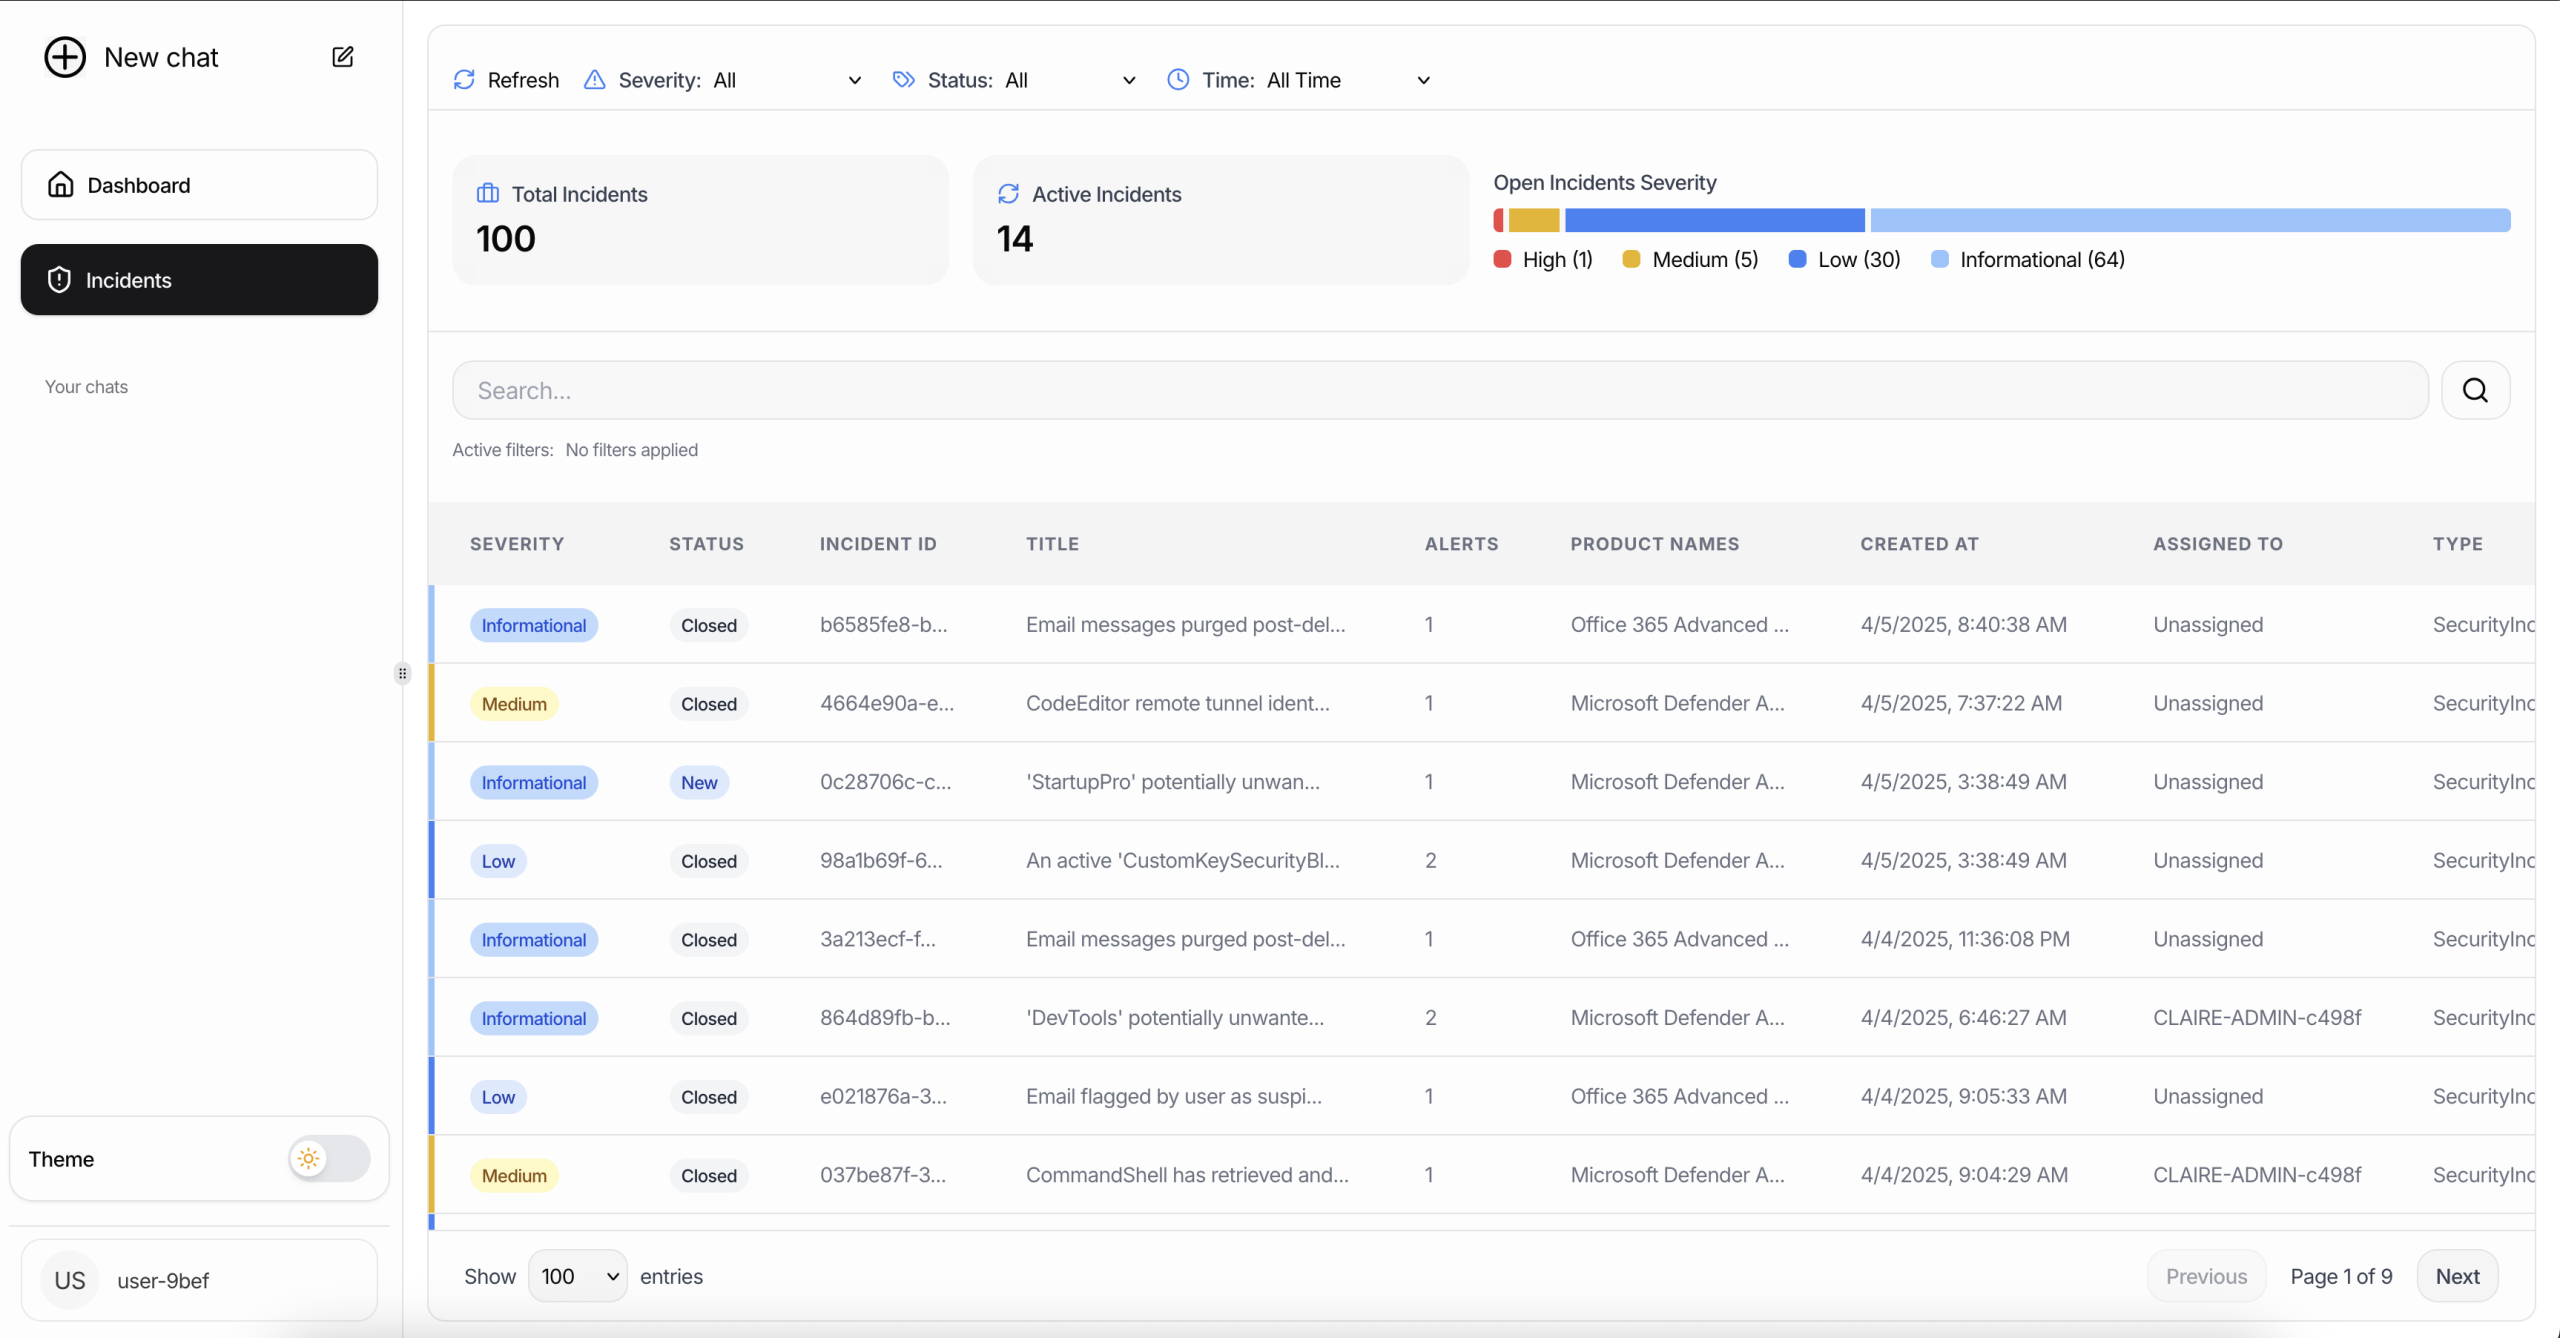This screenshot has width=2560, height=1338.
Task: Click the dark blue Low severity bar segment
Action: click(1714, 220)
